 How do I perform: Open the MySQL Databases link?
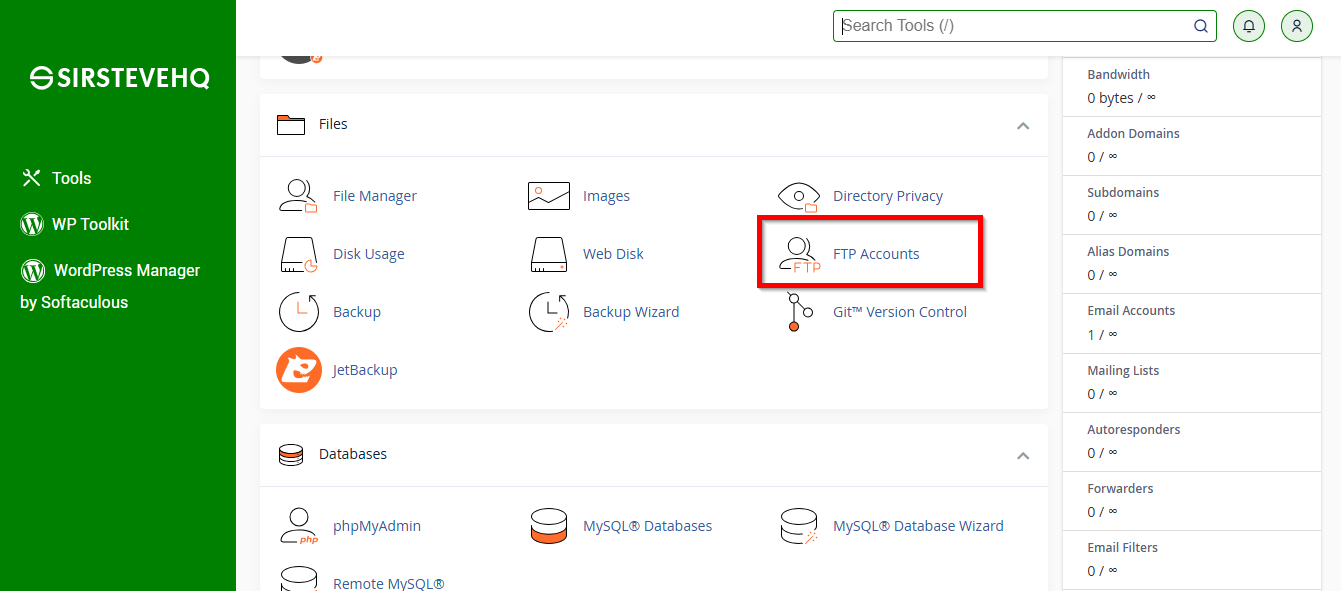[x=648, y=526]
